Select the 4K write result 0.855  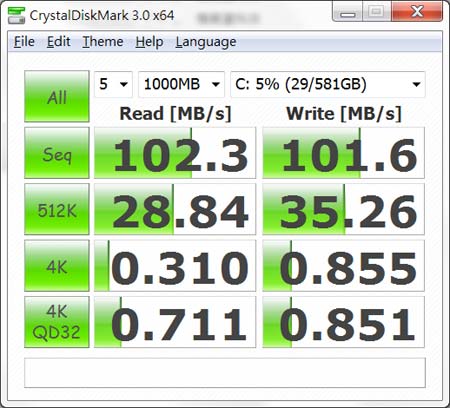343,266
